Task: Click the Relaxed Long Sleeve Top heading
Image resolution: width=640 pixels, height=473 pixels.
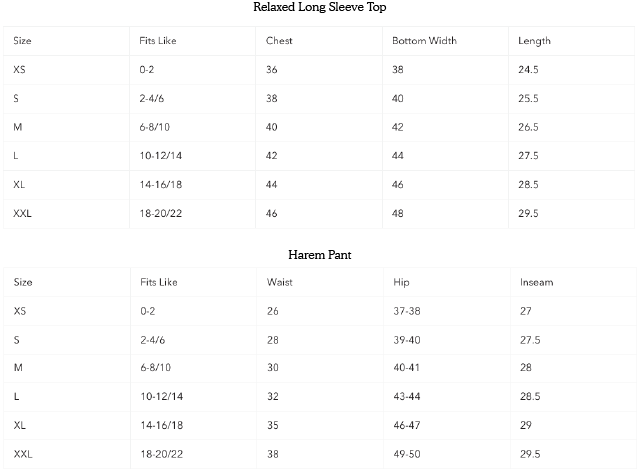Action: (320, 8)
